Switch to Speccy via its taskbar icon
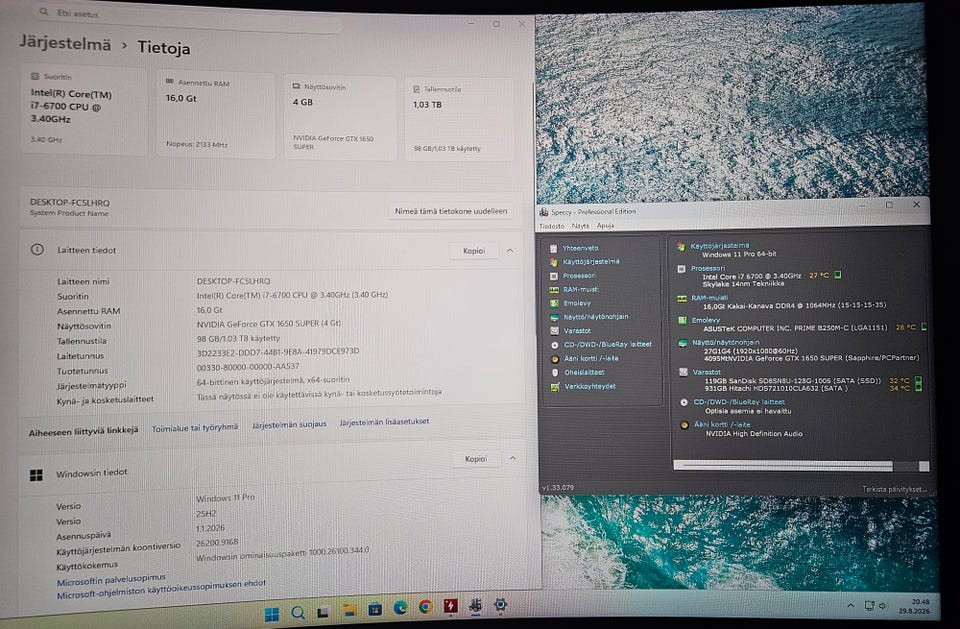This screenshot has height=629, width=960. [475, 606]
